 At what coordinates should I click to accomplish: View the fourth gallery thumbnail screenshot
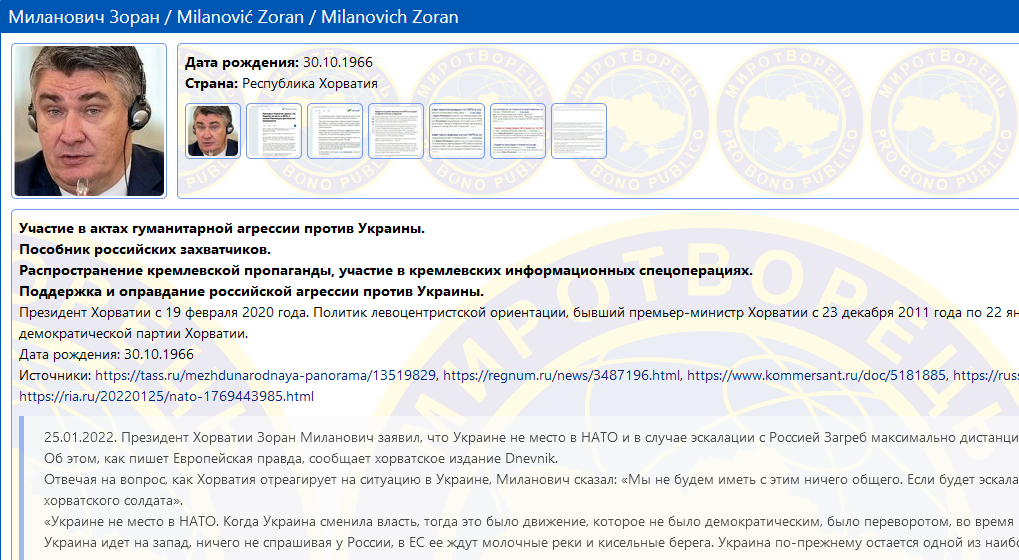[396, 131]
